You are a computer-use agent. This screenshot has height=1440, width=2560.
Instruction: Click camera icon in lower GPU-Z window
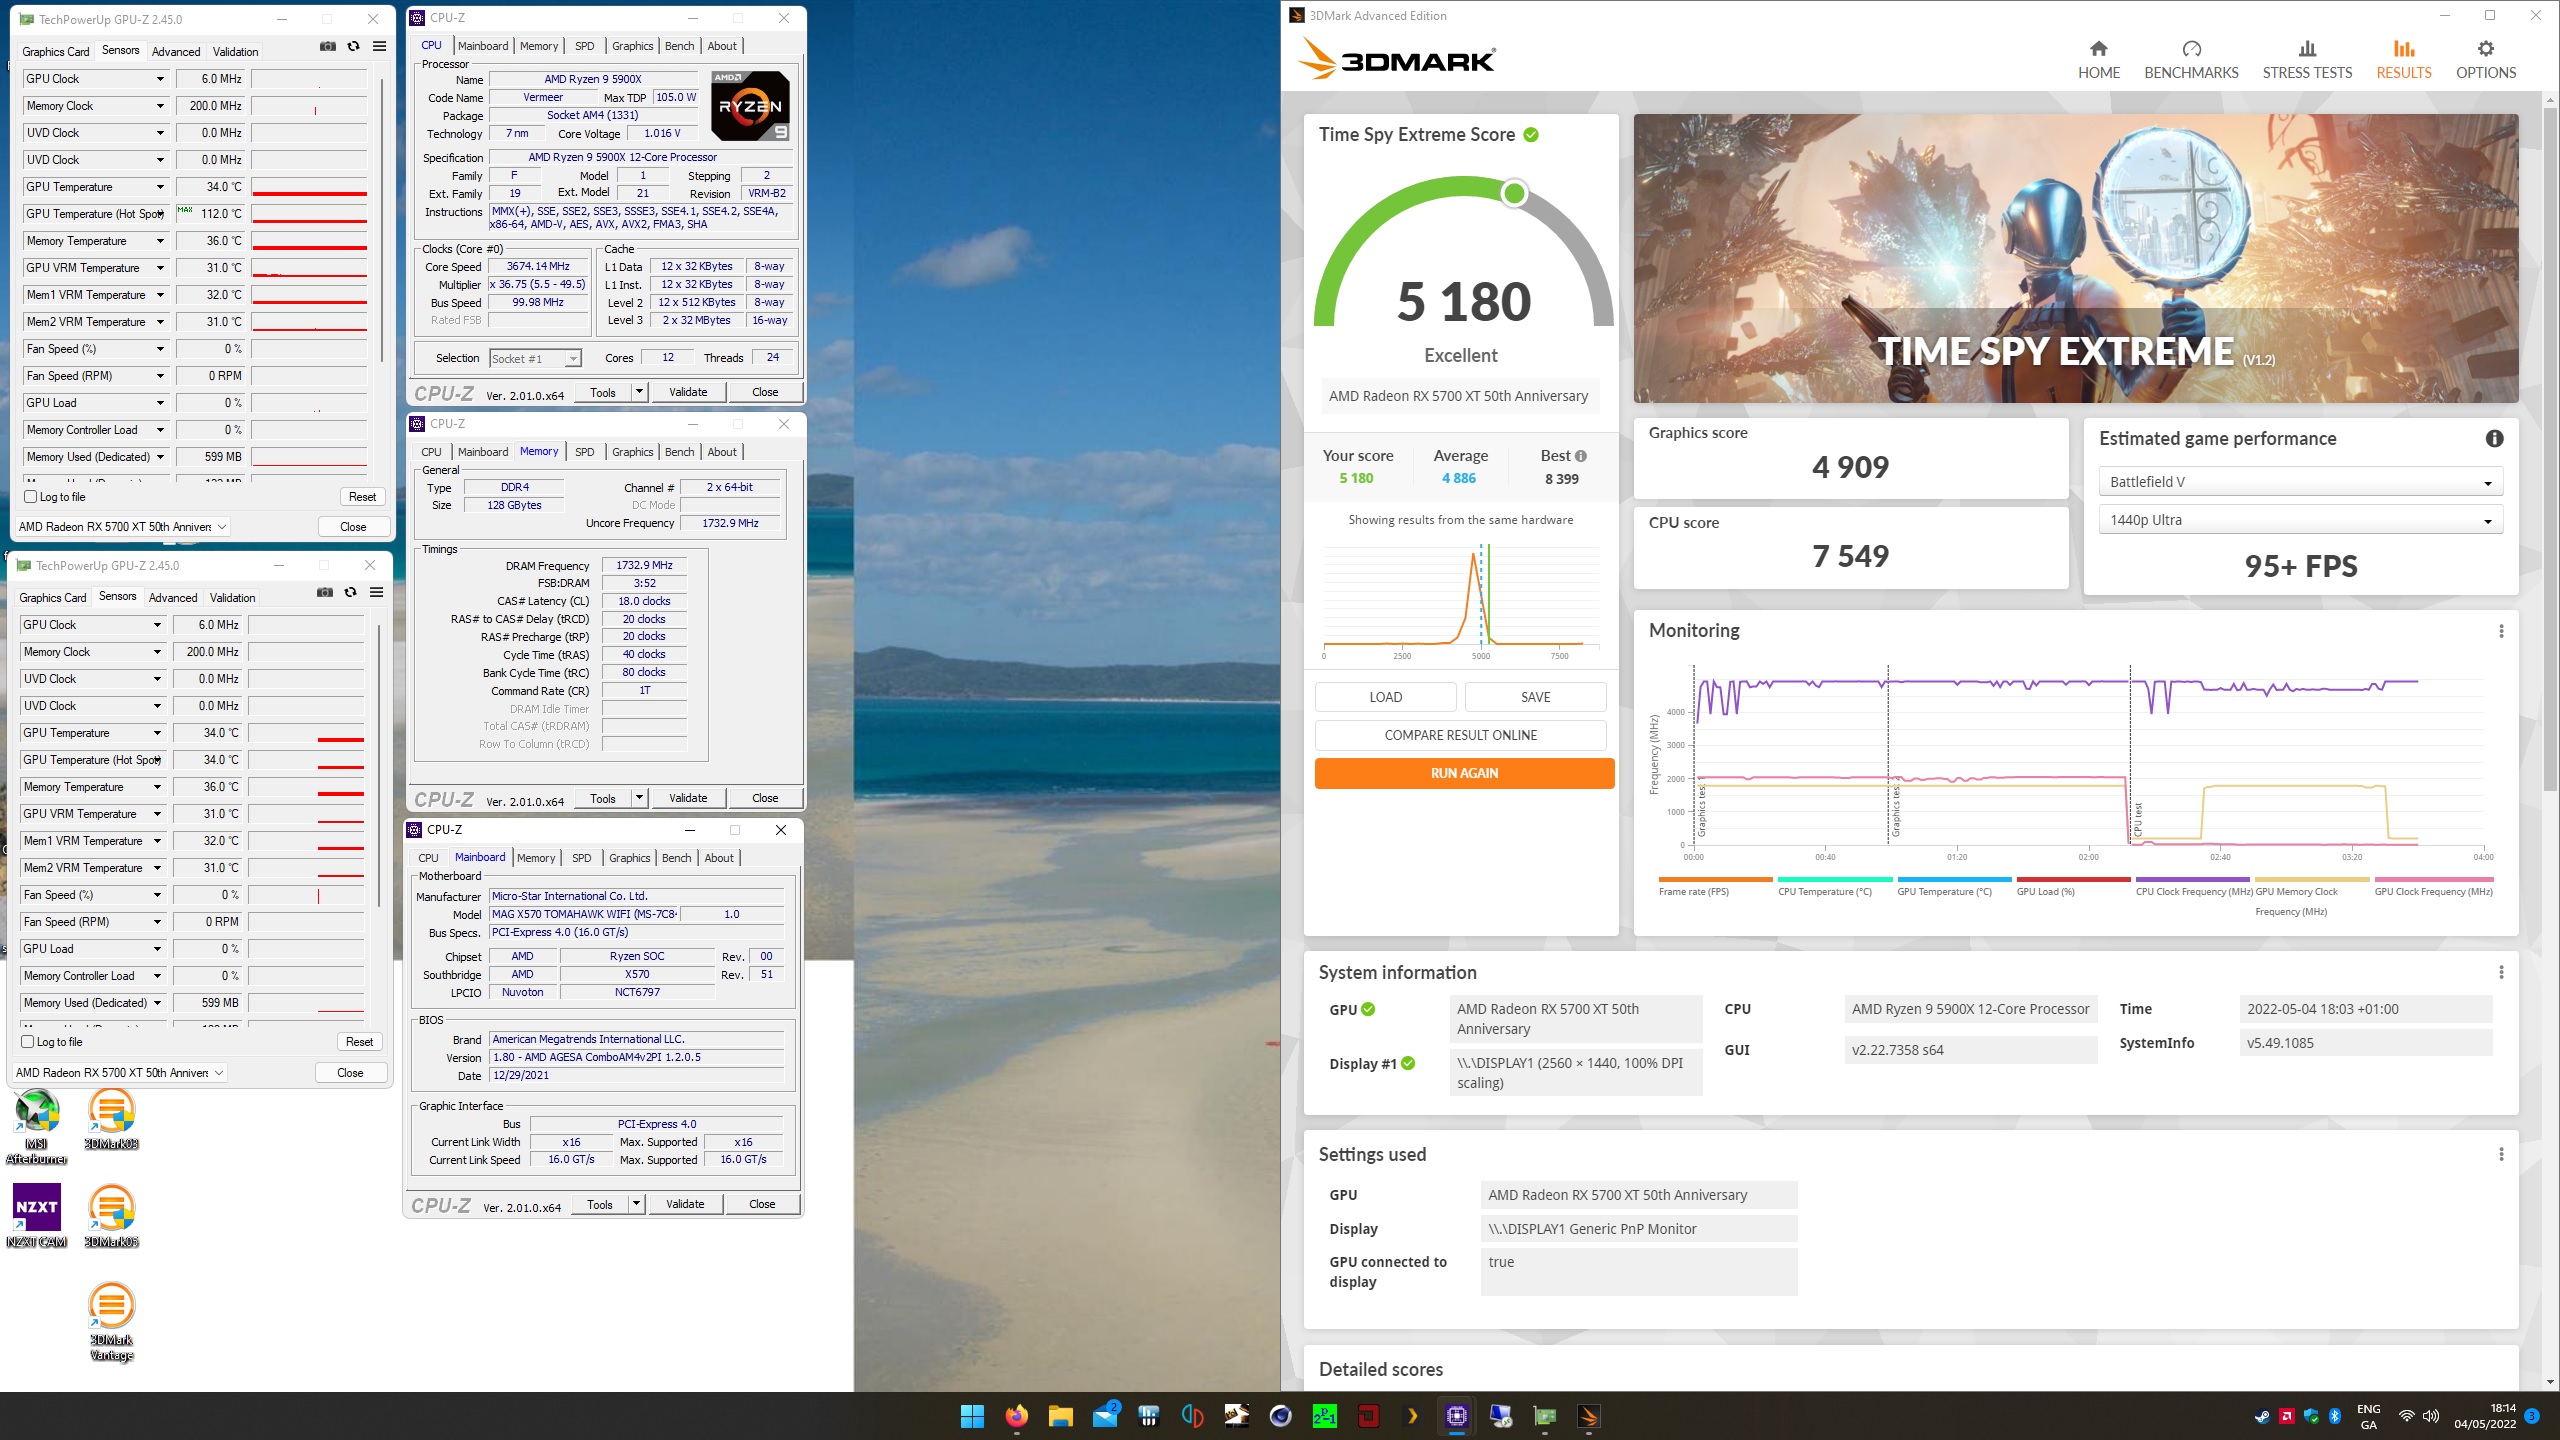324,592
